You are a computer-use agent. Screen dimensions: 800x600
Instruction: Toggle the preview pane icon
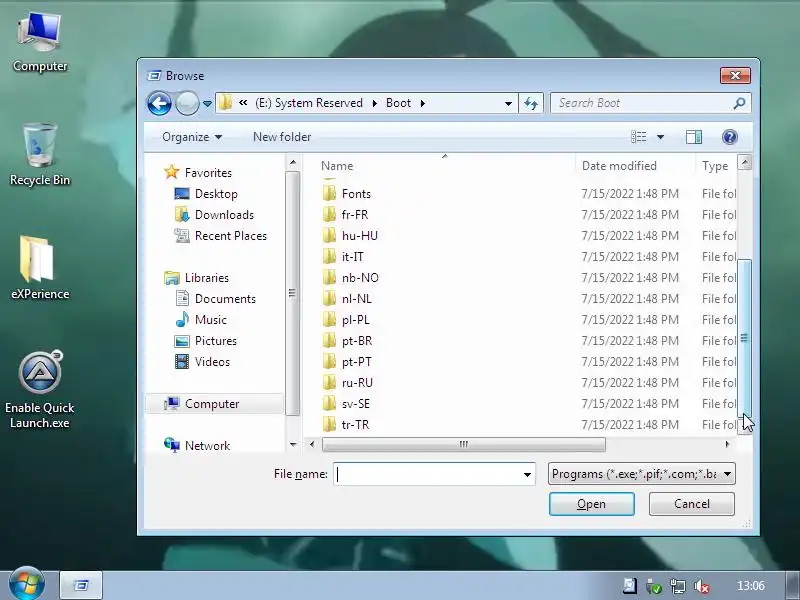(694, 137)
